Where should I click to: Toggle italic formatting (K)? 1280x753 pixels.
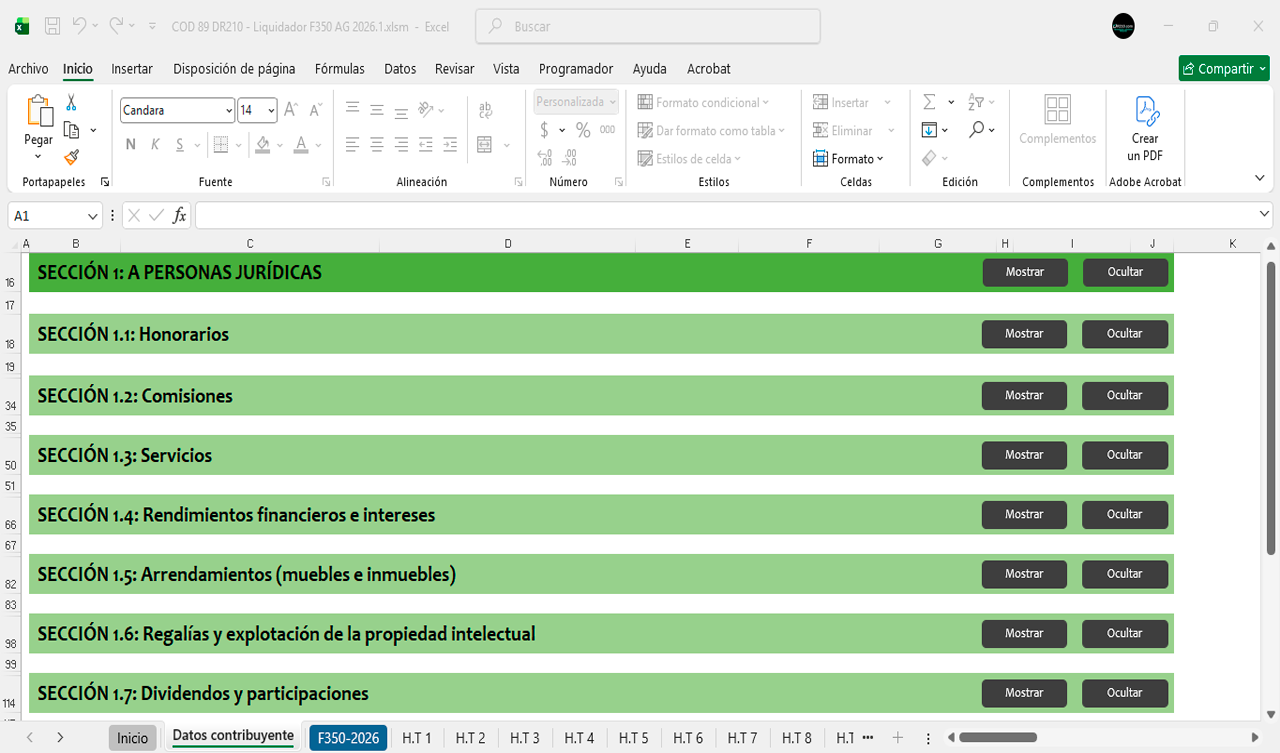155,144
